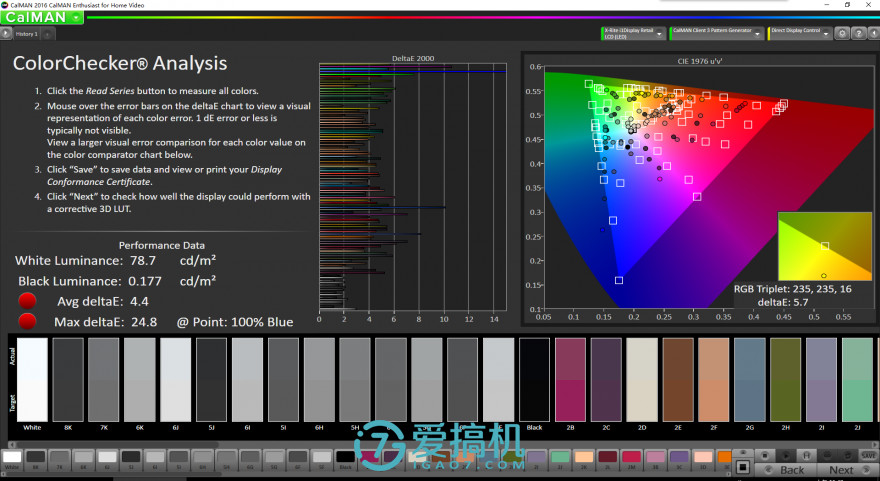Click the Black Luminance value 0.177
The height and width of the screenshot is (481, 880).
(145, 281)
